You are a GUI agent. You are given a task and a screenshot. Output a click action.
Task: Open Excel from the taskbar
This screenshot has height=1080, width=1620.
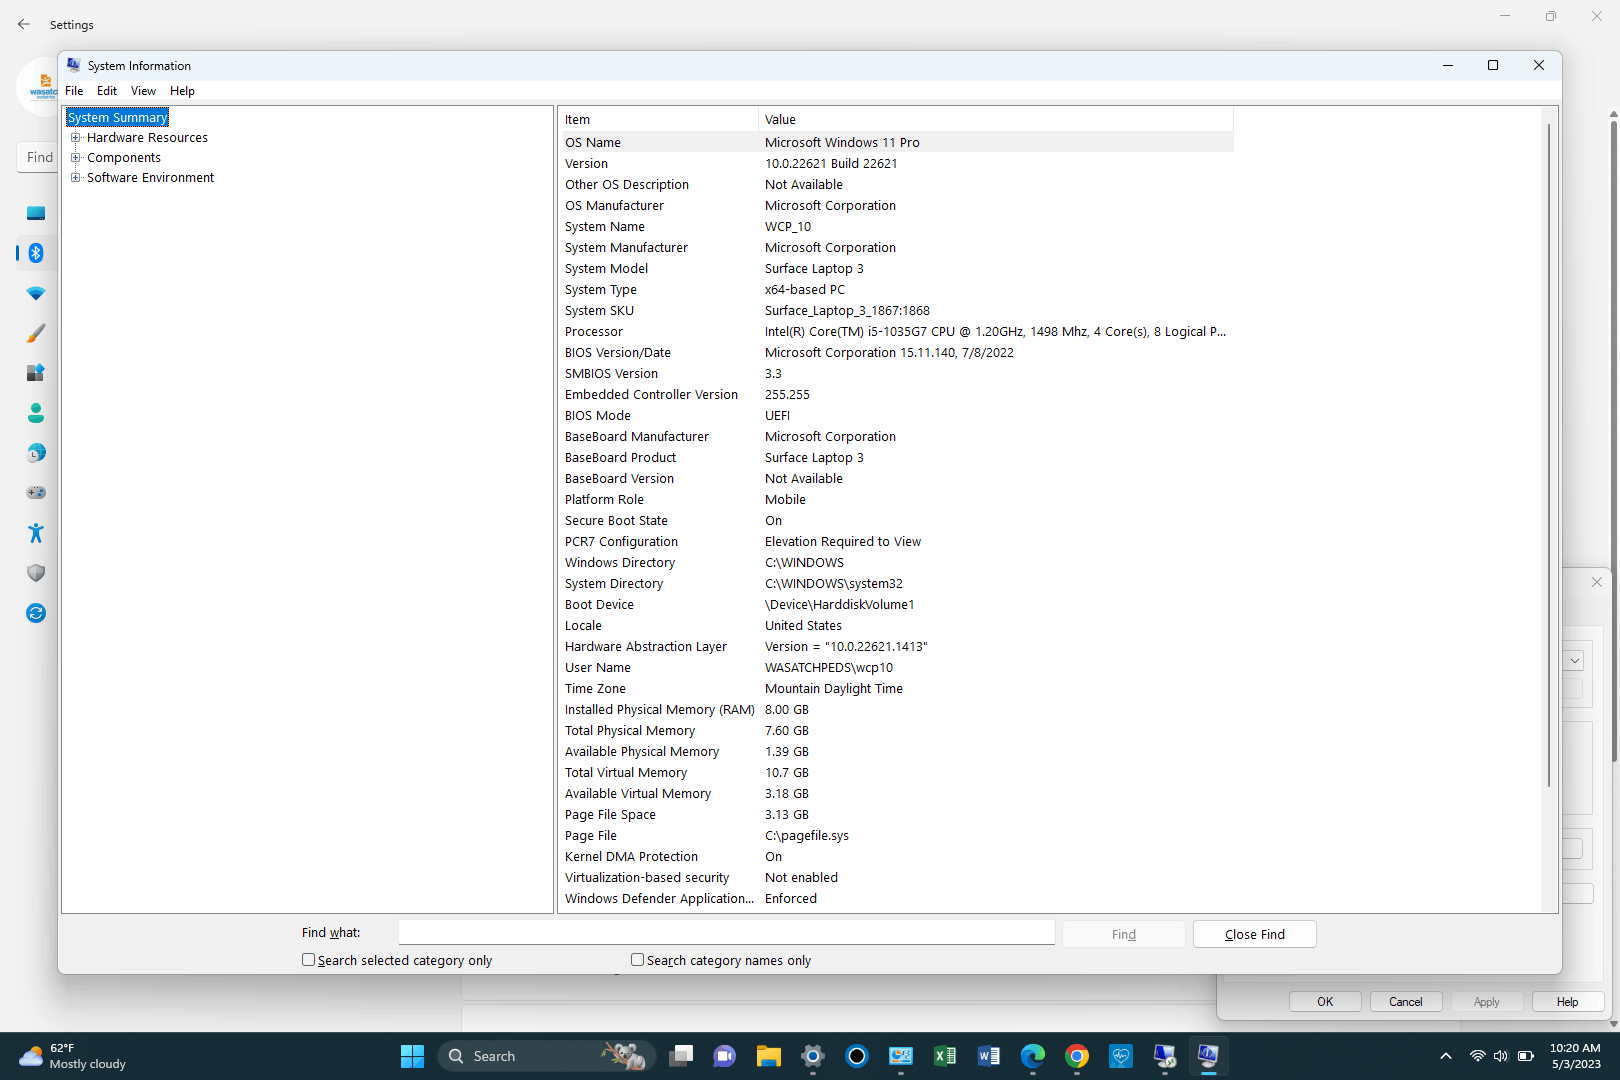[945, 1056]
